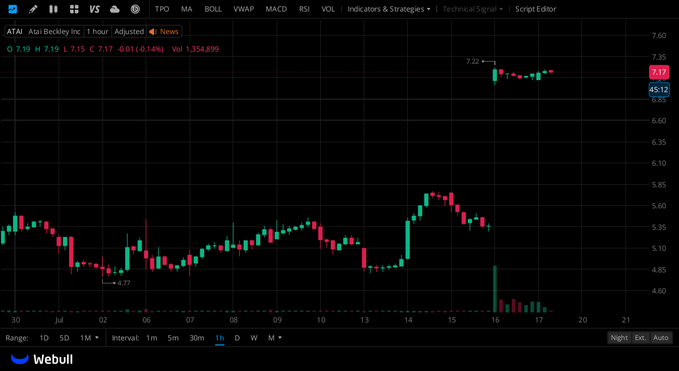Click the 4.77 low price label
Screen dimensions: 679x371
point(123,283)
